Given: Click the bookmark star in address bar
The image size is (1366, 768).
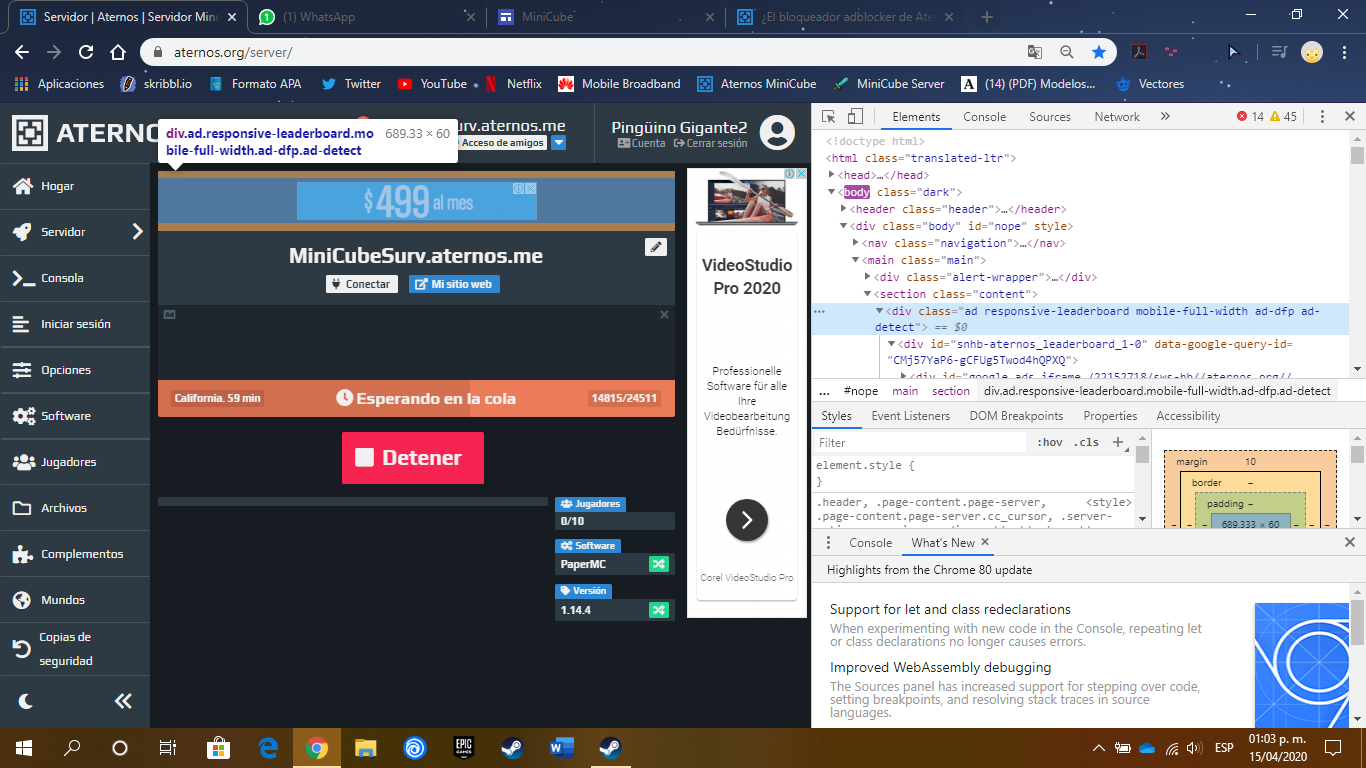Looking at the screenshot, I should [x=1099, y=52].
